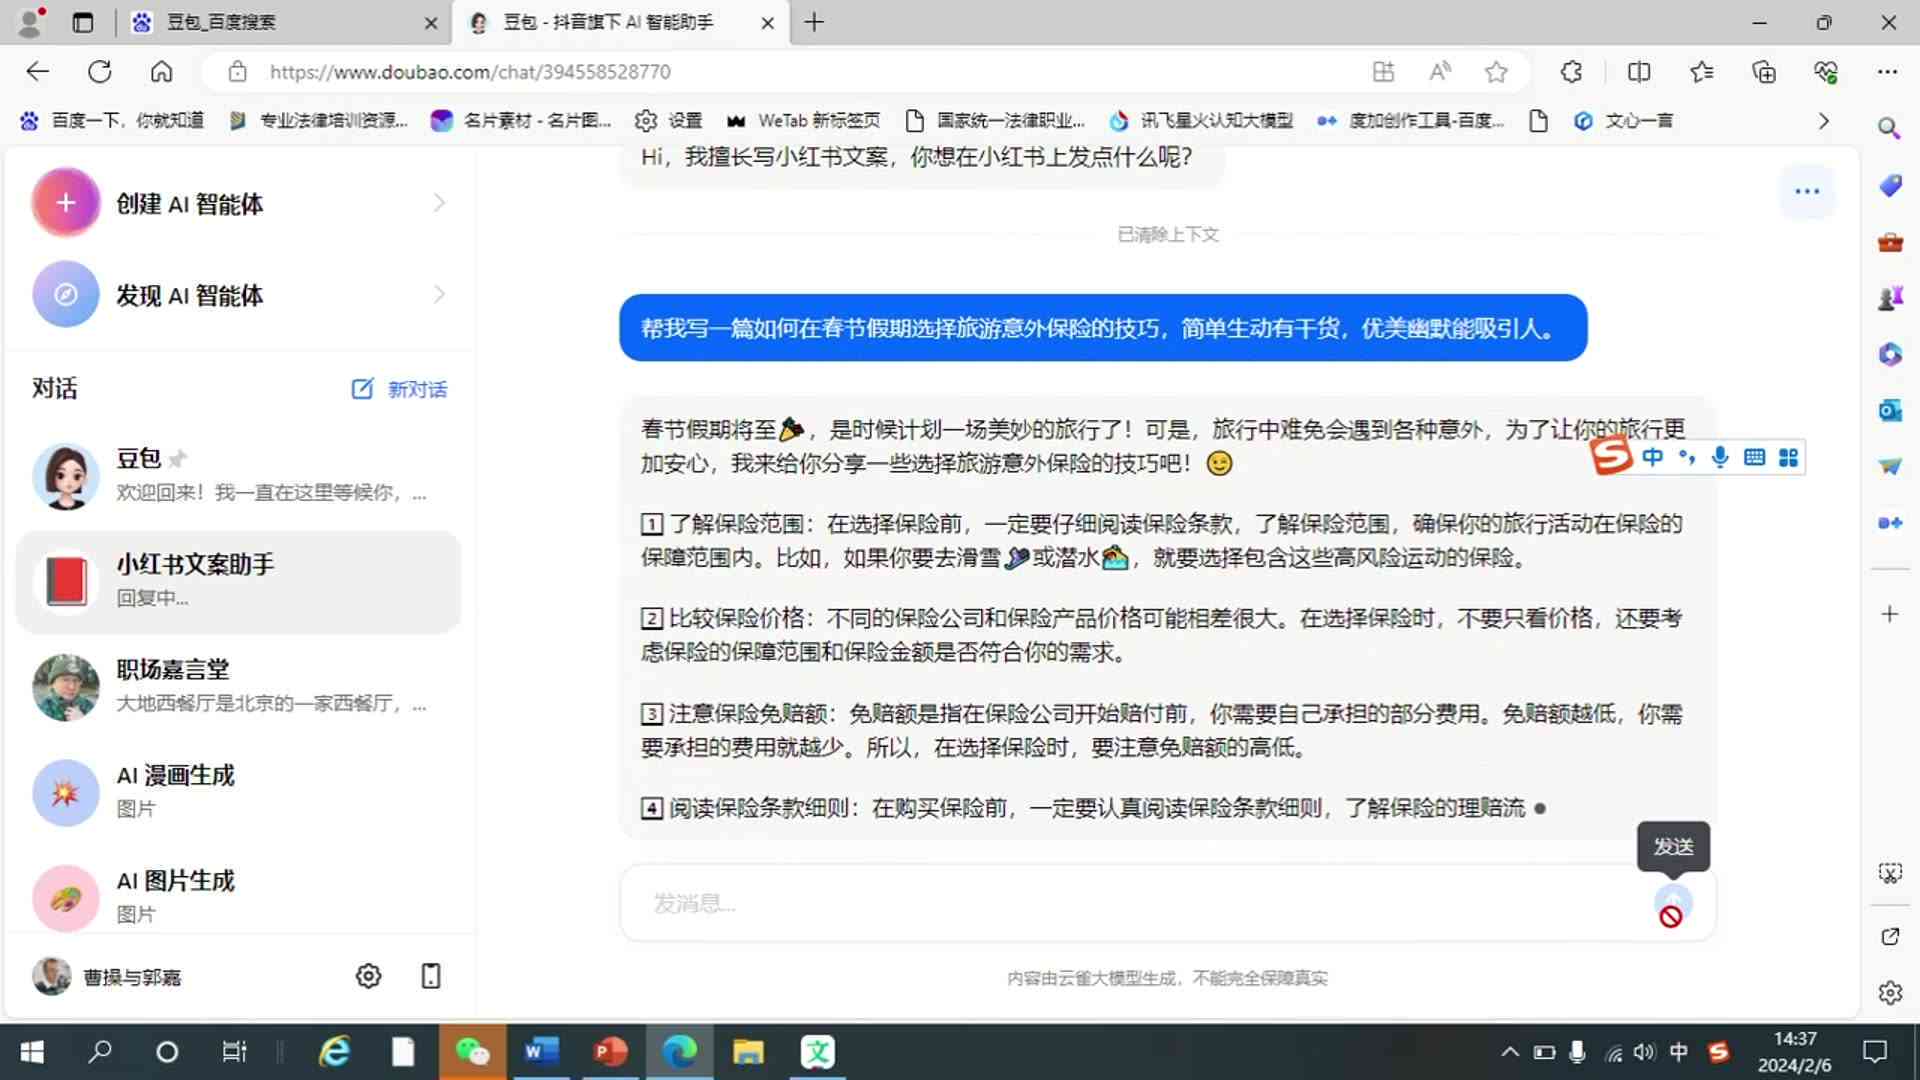1920x1080 pixels.
Task: Open PowerPoint from the taskbar
Action: point(610,1052)
